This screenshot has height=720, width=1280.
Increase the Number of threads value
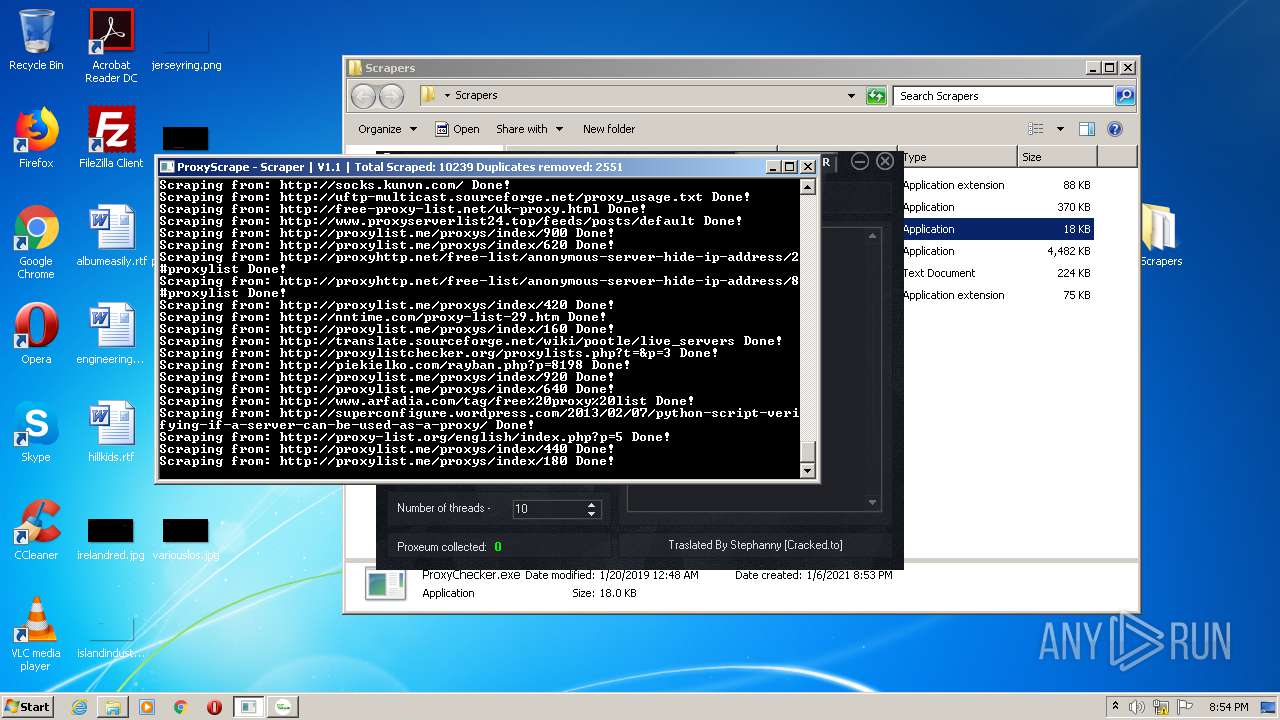point(592,504)
